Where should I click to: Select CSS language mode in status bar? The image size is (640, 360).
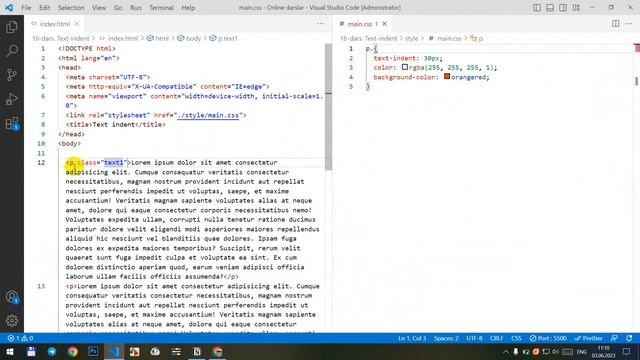pos(516,338)
